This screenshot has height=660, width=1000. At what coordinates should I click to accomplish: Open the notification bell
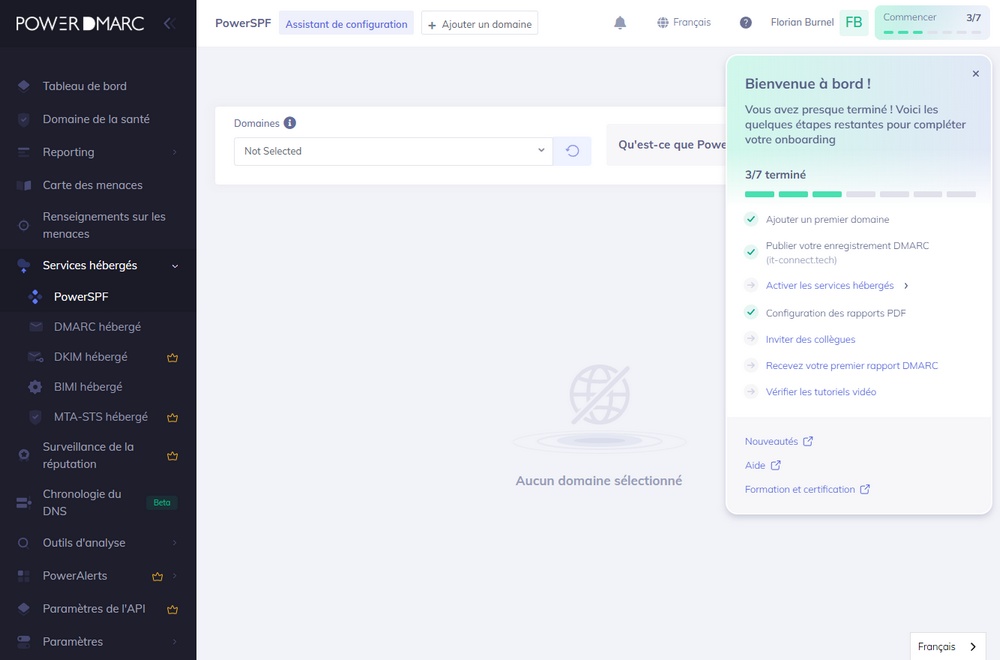pos(620,22)
